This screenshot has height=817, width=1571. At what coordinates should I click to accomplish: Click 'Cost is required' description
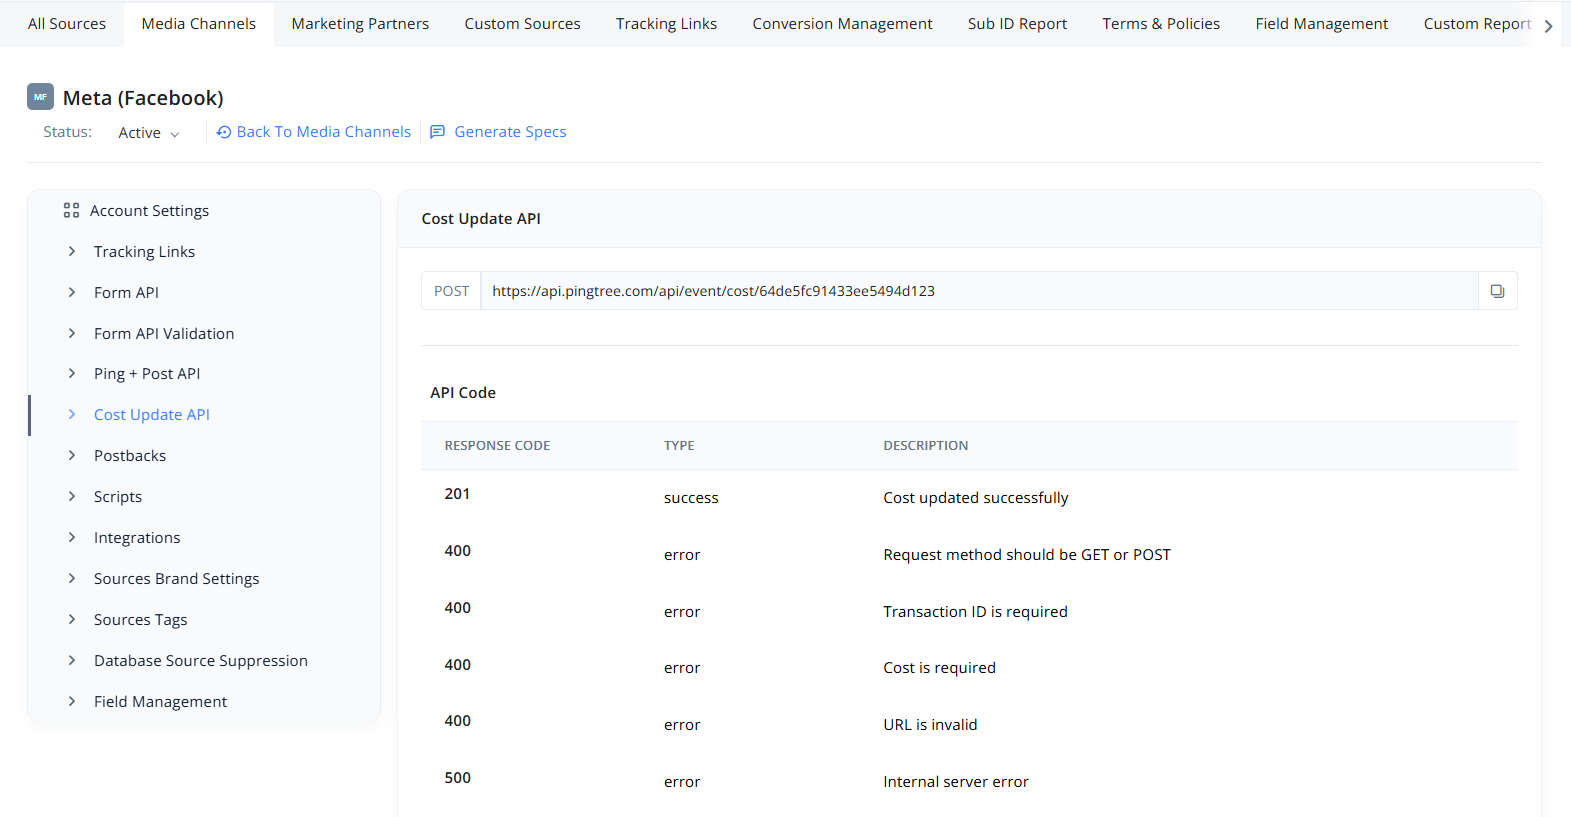pos(939,668)
